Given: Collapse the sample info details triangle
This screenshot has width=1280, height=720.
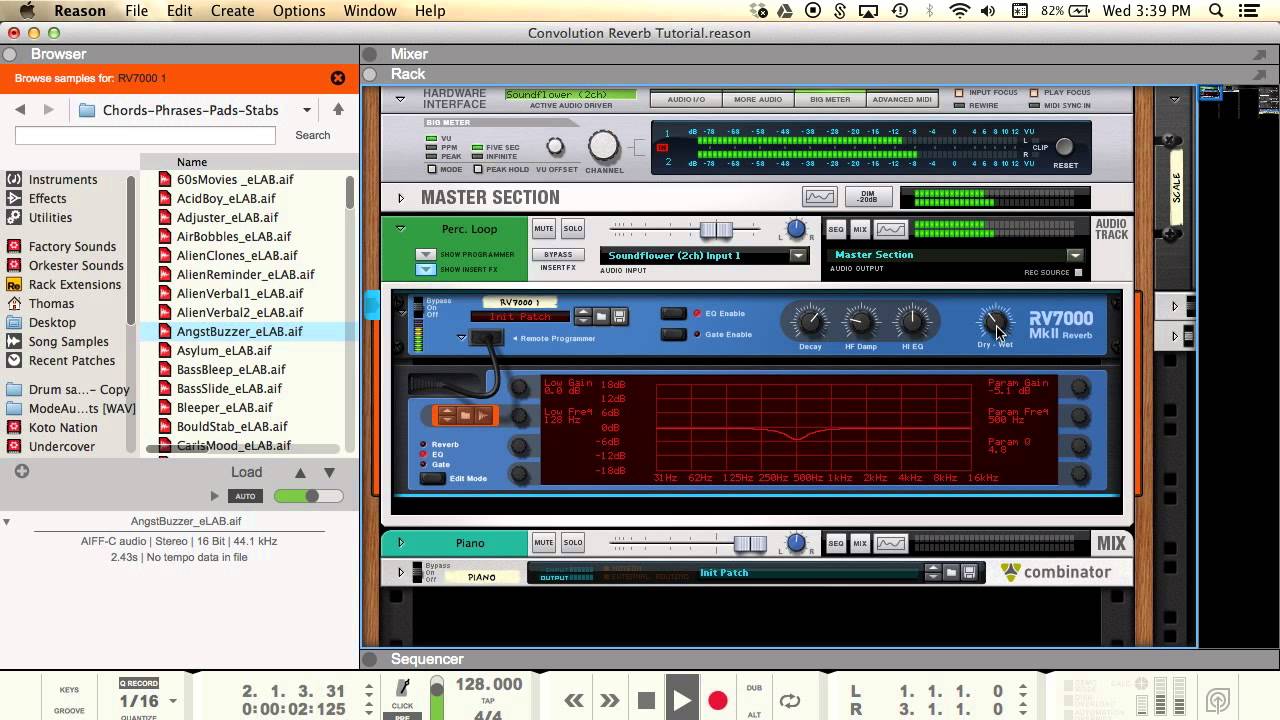Looking at the screenshot, I should (x=7, y=522).
